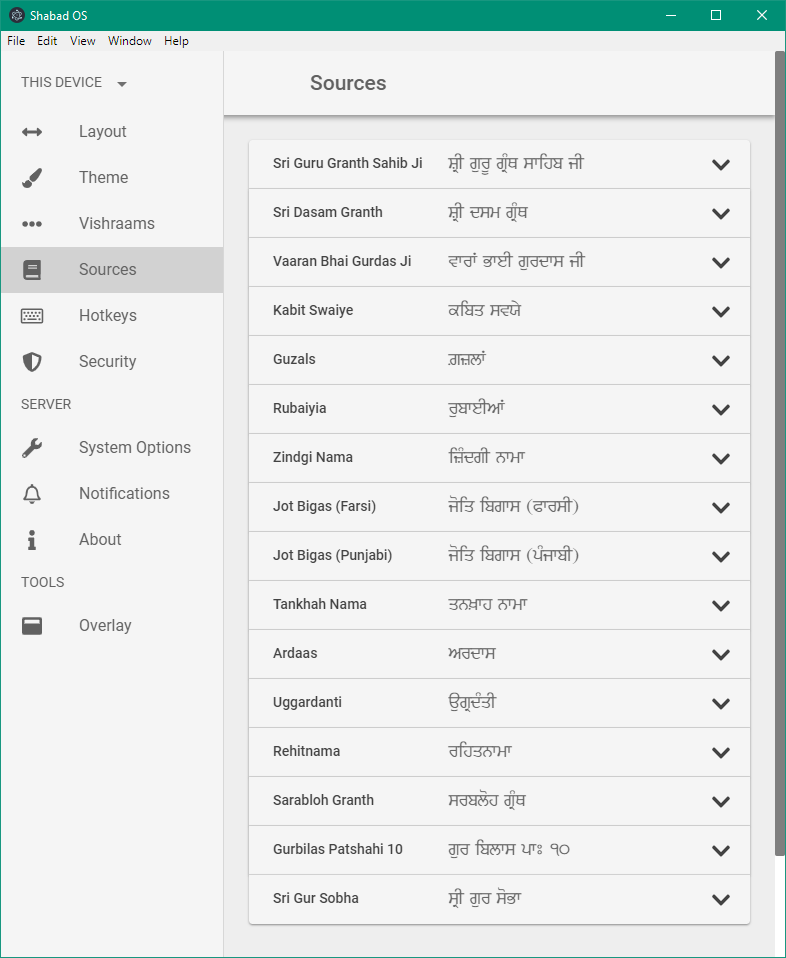The image size is (786, 958).
Task: Open the File menu
Action: click(x=16, y=41)
